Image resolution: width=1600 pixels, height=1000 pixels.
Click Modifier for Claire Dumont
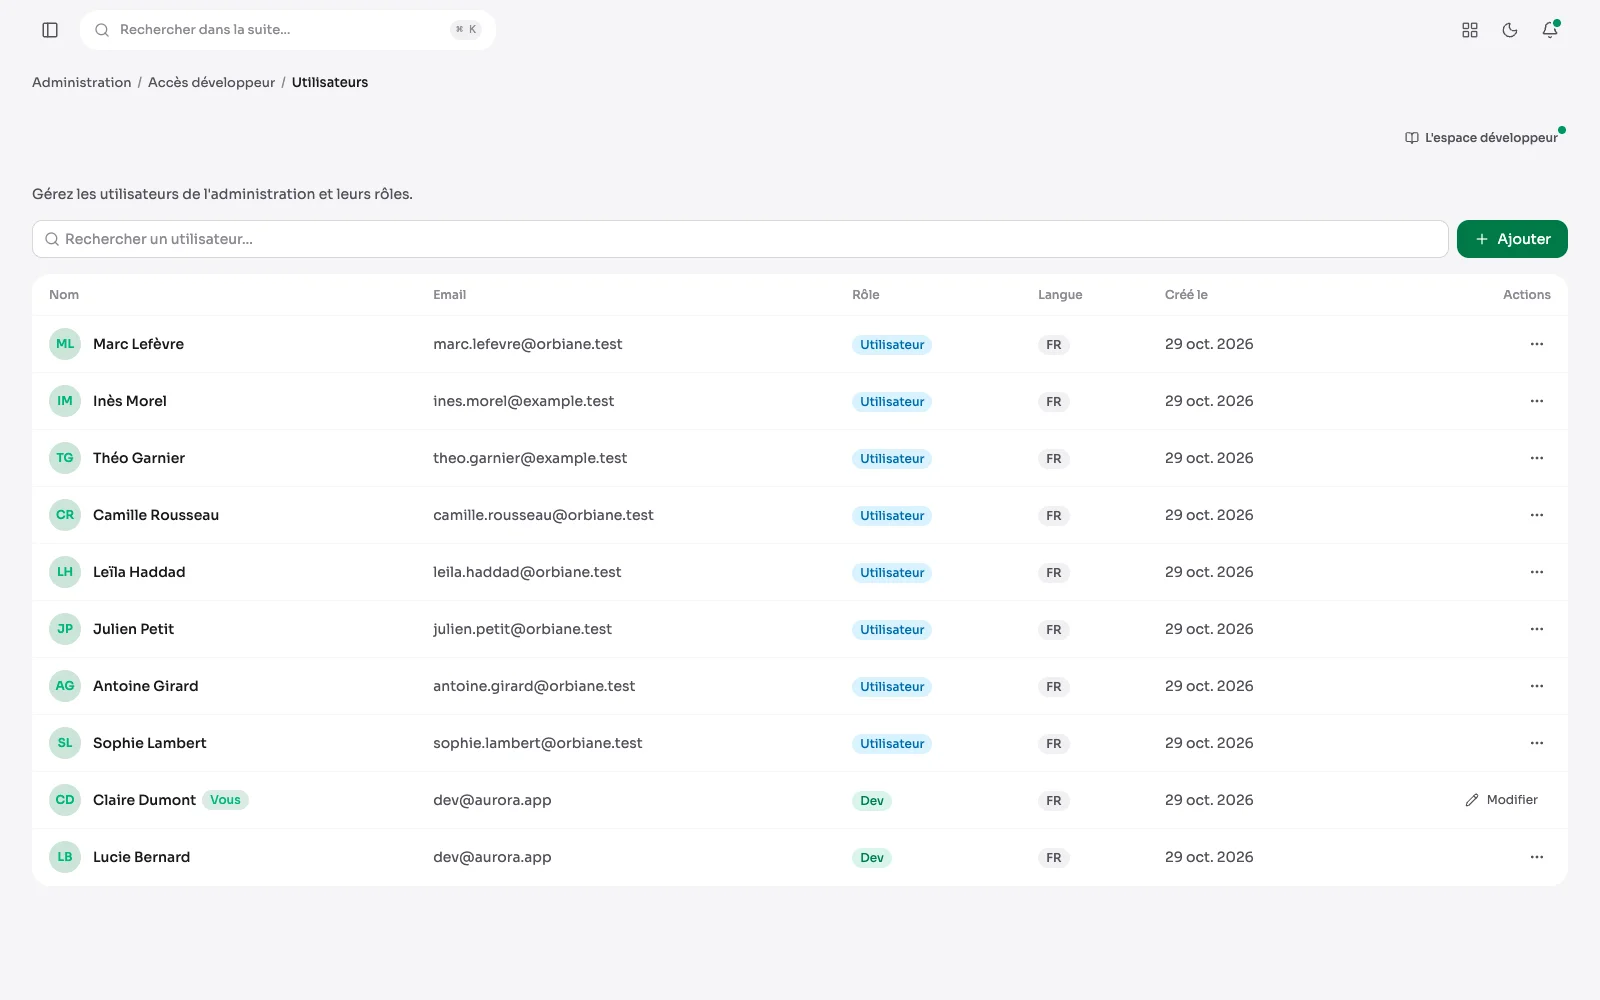pyautogui.click(x=1502, y=800)
